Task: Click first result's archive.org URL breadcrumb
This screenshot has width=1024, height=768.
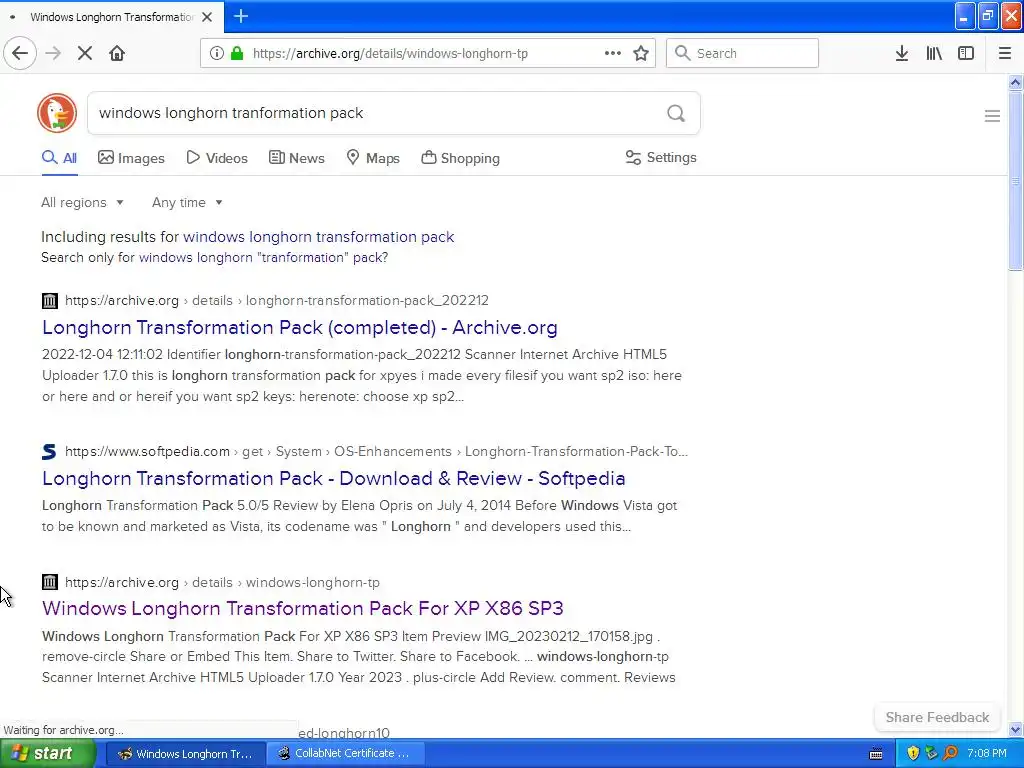Action: pyautogui.click(x=276, y=300)
